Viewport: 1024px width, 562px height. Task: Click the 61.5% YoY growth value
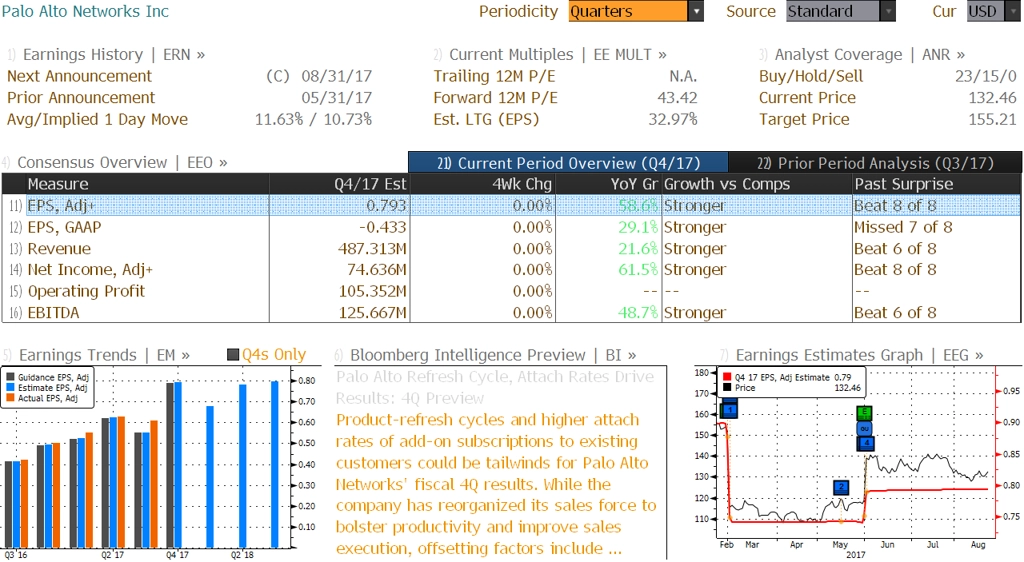coord(638,270)
